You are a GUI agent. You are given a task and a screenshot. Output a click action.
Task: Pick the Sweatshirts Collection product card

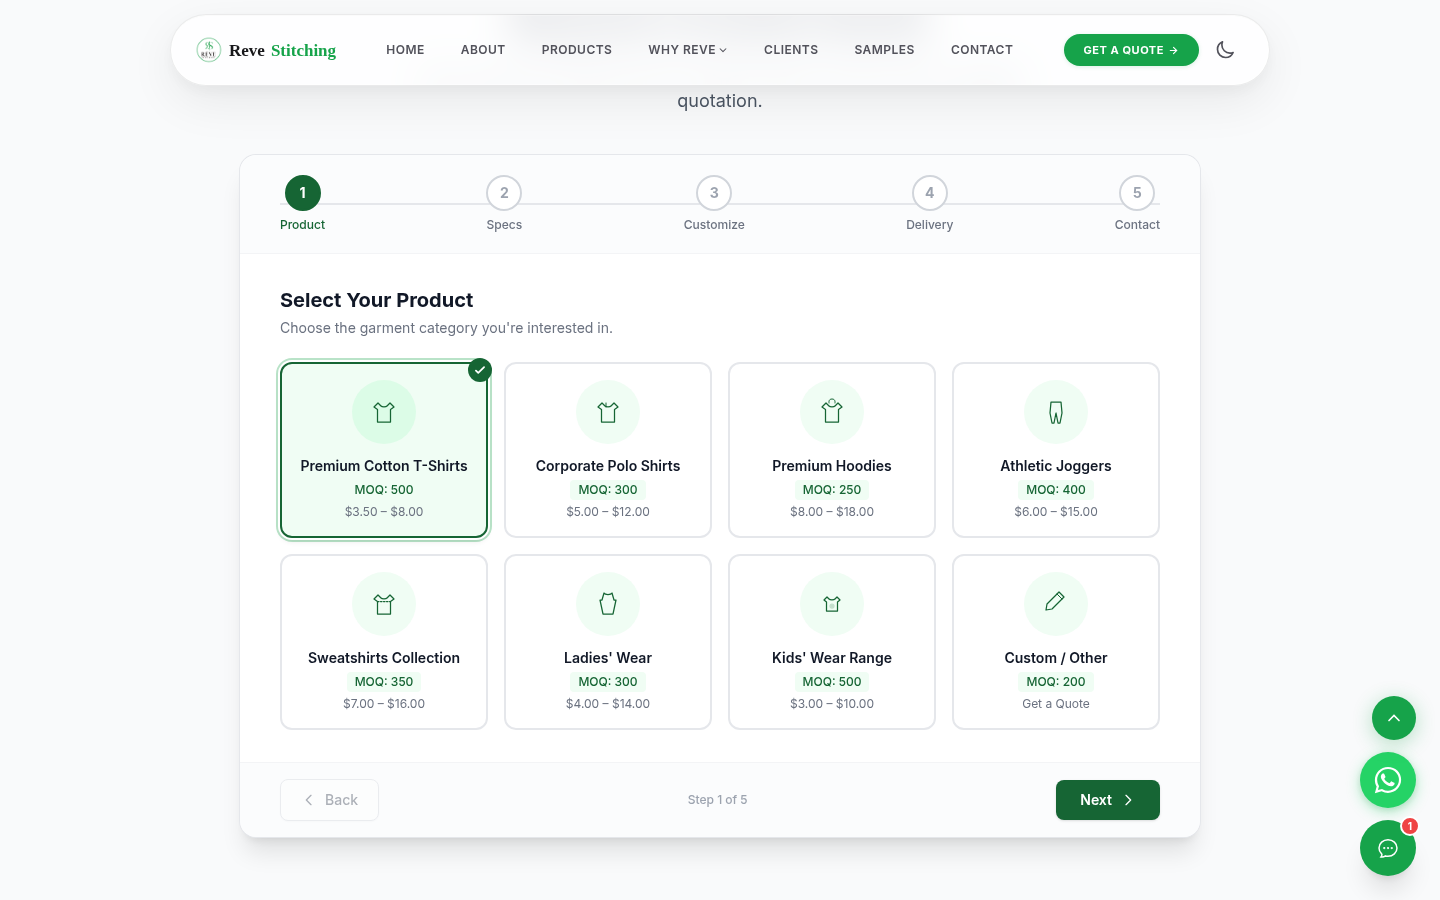[384, 642]
